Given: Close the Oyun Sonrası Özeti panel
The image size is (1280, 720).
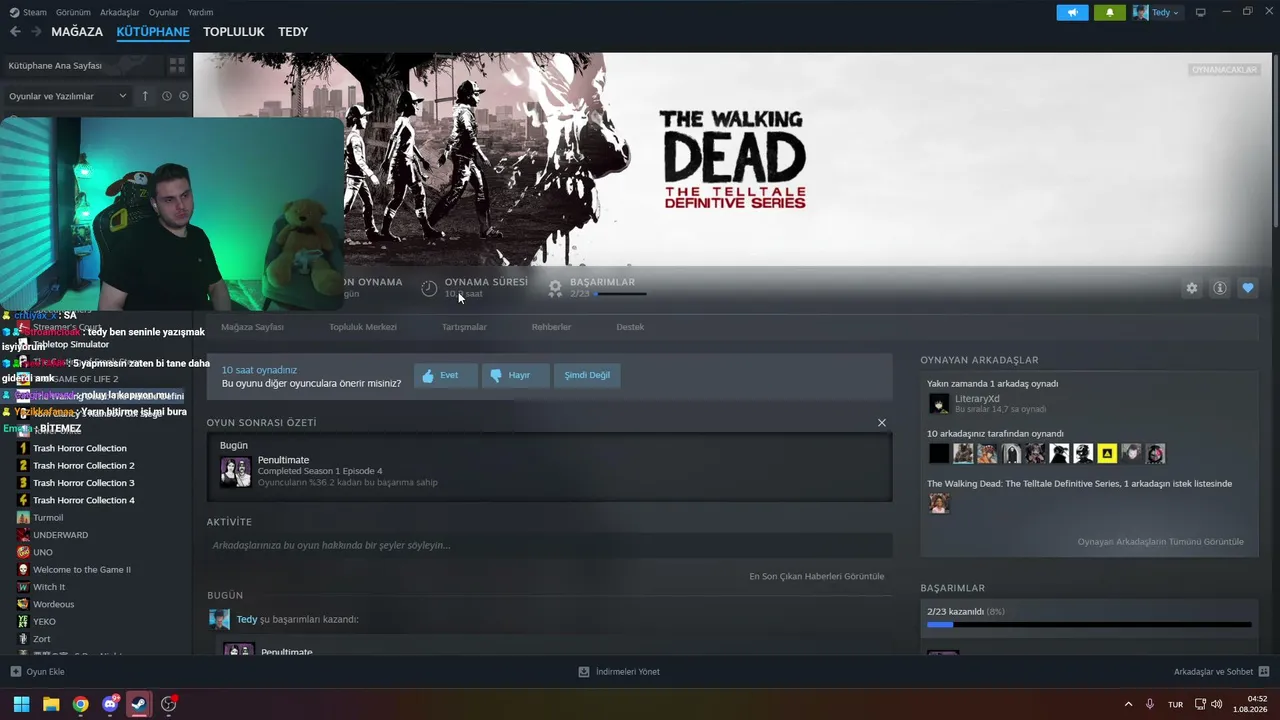Looking at the screenshot, I should coord(882,423).
